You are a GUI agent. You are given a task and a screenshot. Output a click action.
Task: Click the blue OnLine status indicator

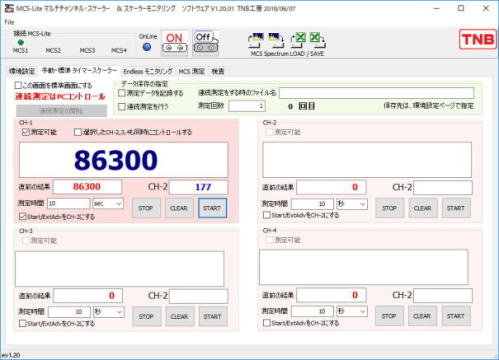coord(147,47)
